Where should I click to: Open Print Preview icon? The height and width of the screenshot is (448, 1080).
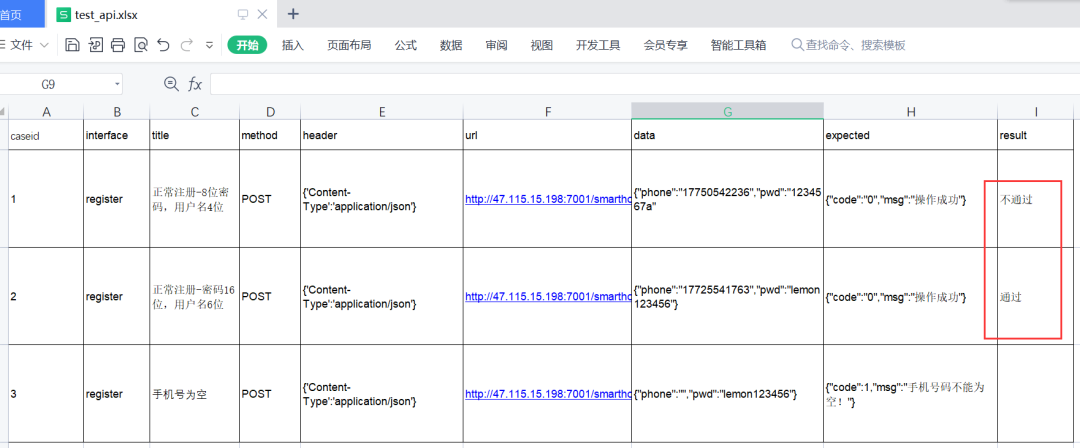pos(141,45)
